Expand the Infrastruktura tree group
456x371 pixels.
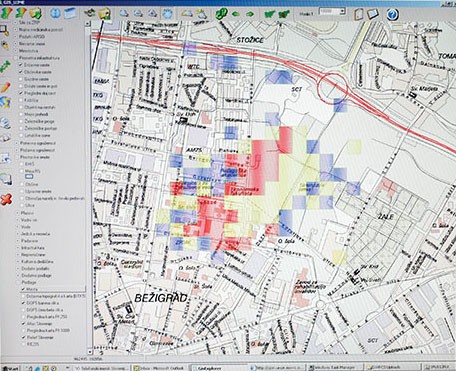click(x=17, y=248)
